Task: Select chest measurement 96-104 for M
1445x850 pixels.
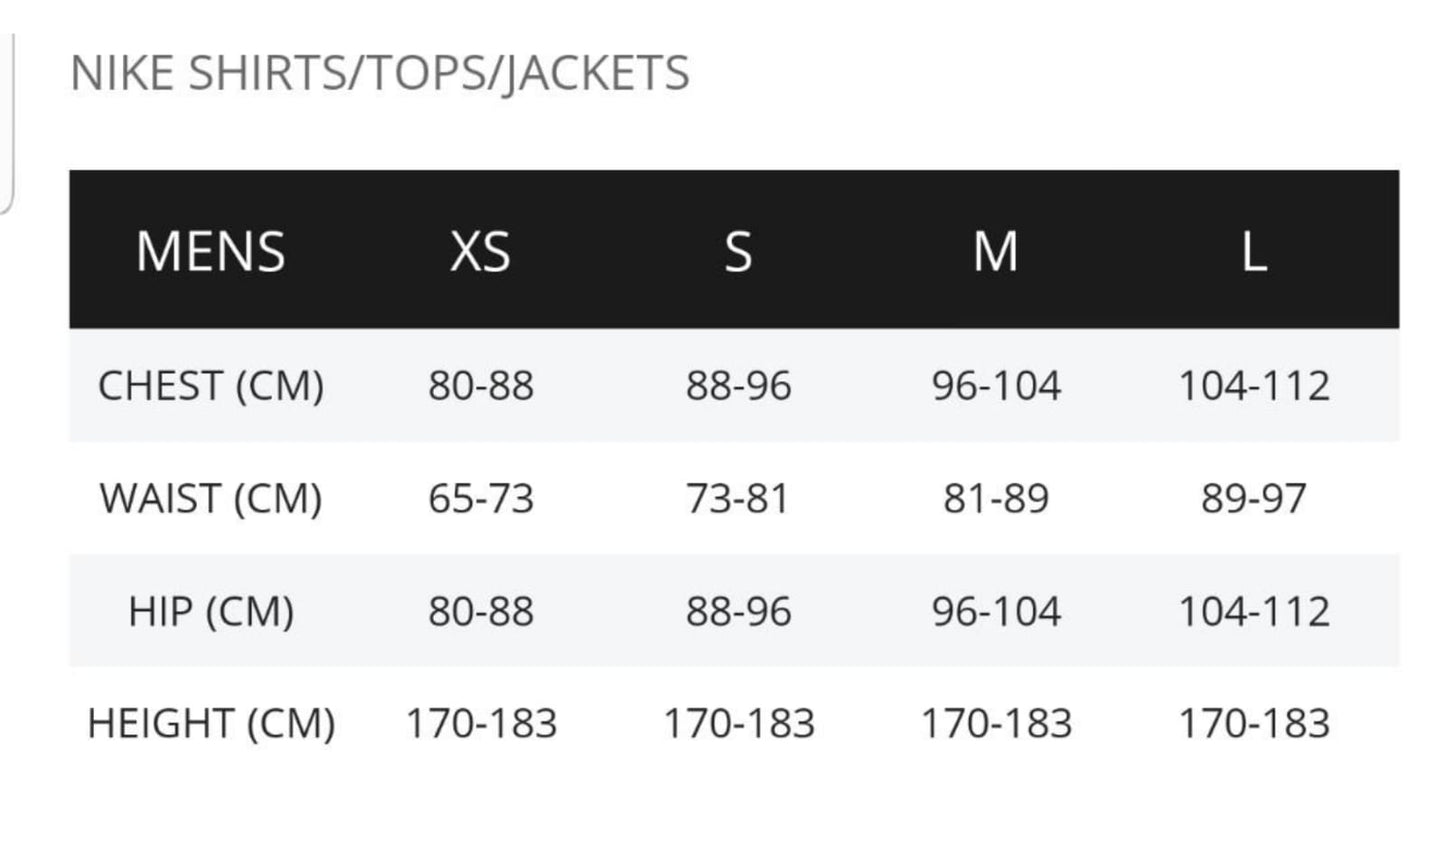Action: [x=996, y=386]
